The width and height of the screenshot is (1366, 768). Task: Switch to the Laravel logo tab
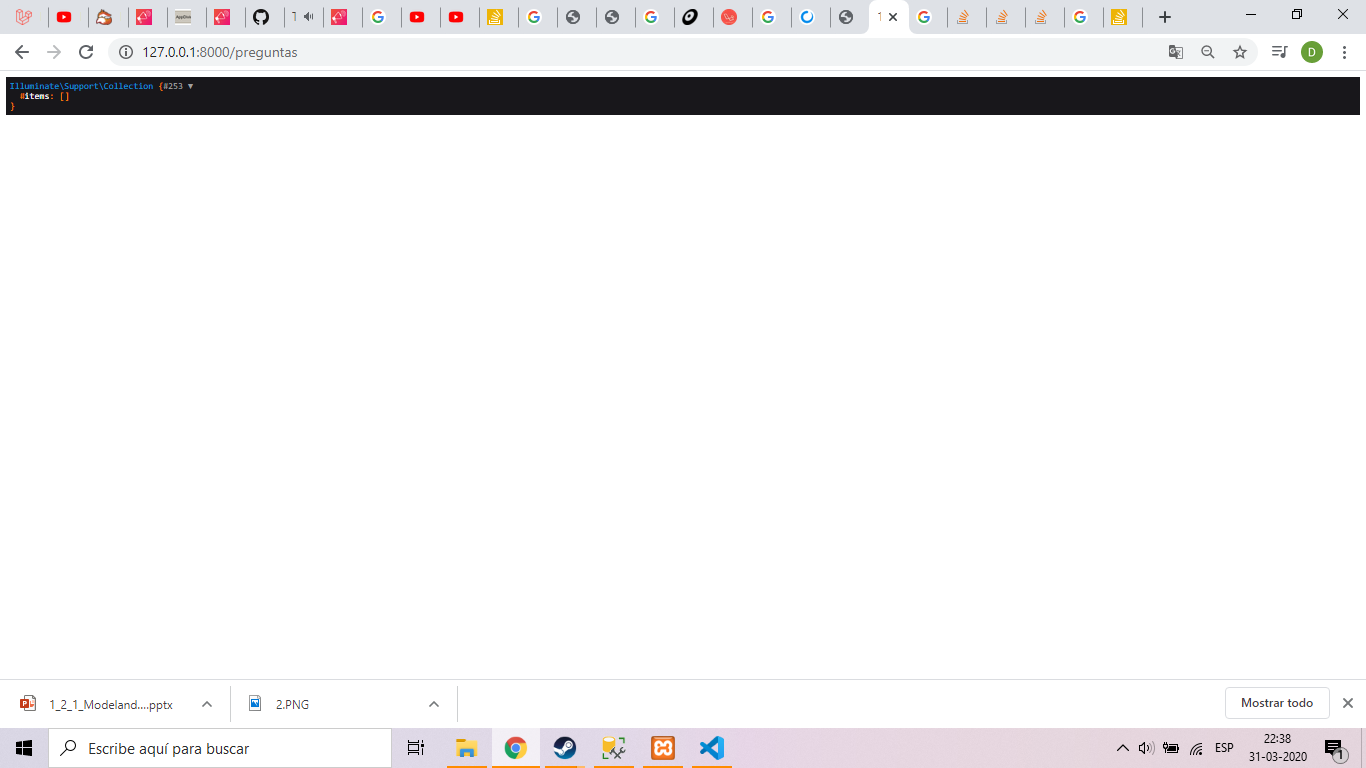pyautogui.click(x=24, y=17)
